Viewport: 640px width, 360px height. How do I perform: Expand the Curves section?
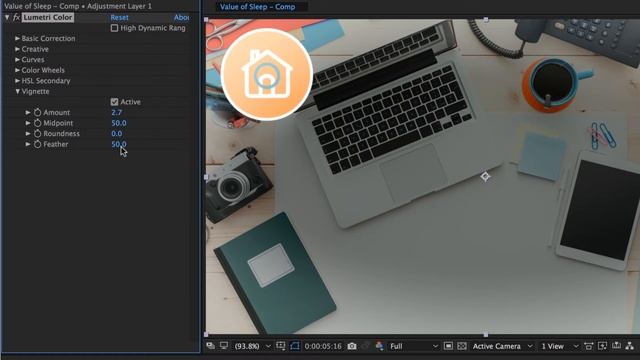(x=17, y=60)
